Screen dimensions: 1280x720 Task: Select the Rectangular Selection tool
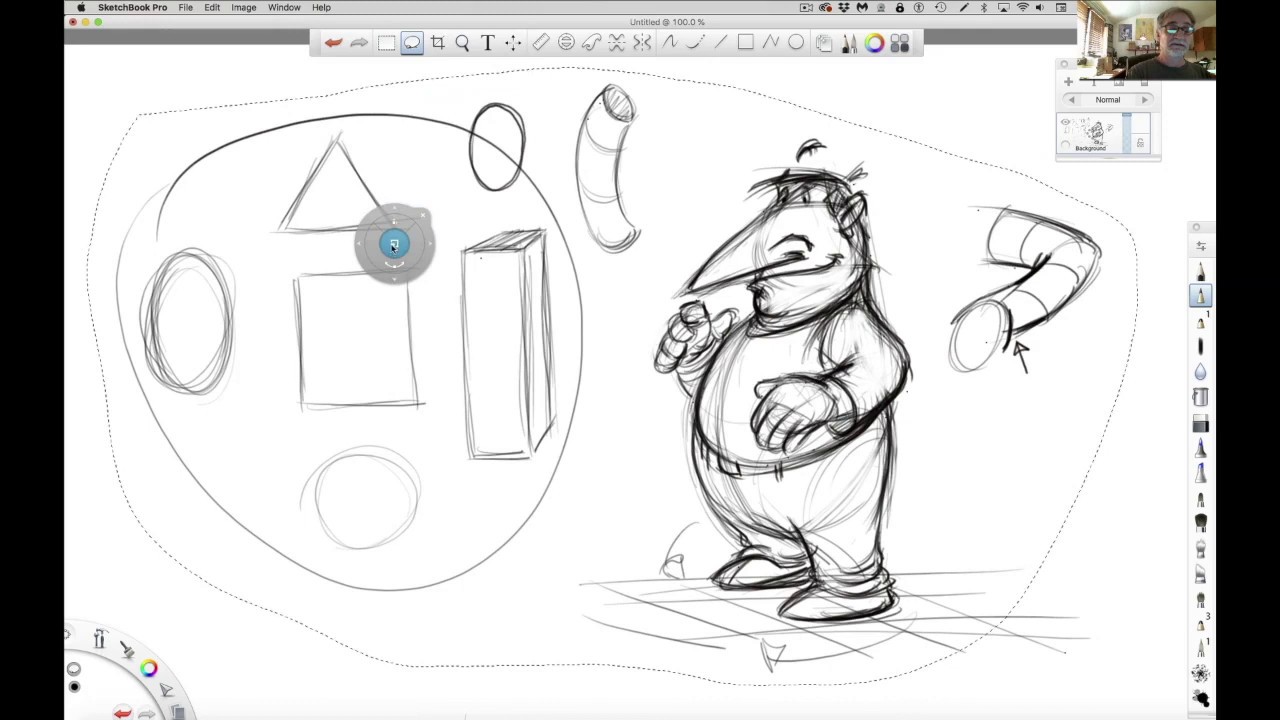[386, 43]
